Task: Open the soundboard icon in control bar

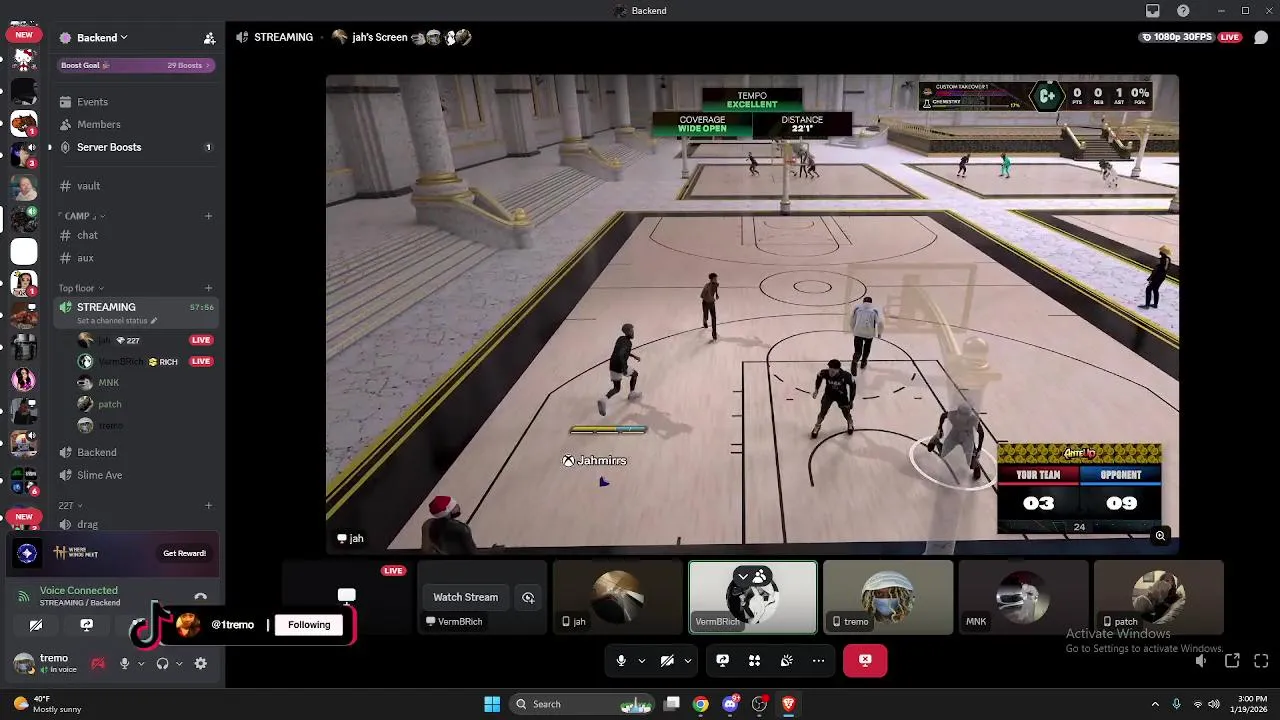Action: (787, 660)
